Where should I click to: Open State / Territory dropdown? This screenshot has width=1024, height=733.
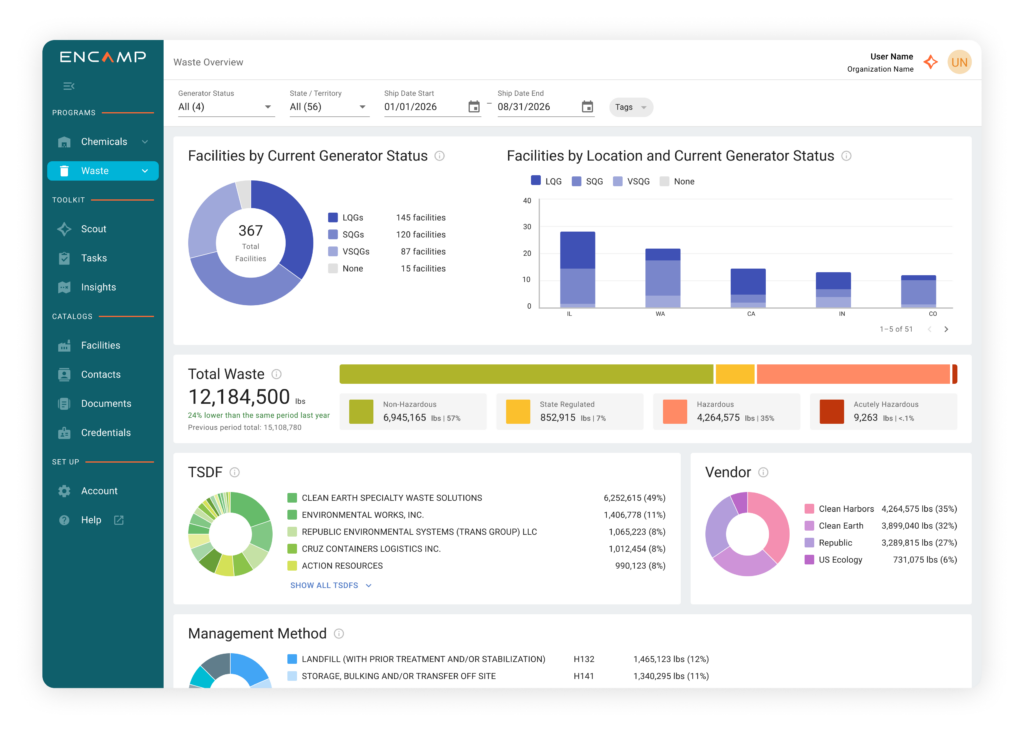[x=328, y=106]
